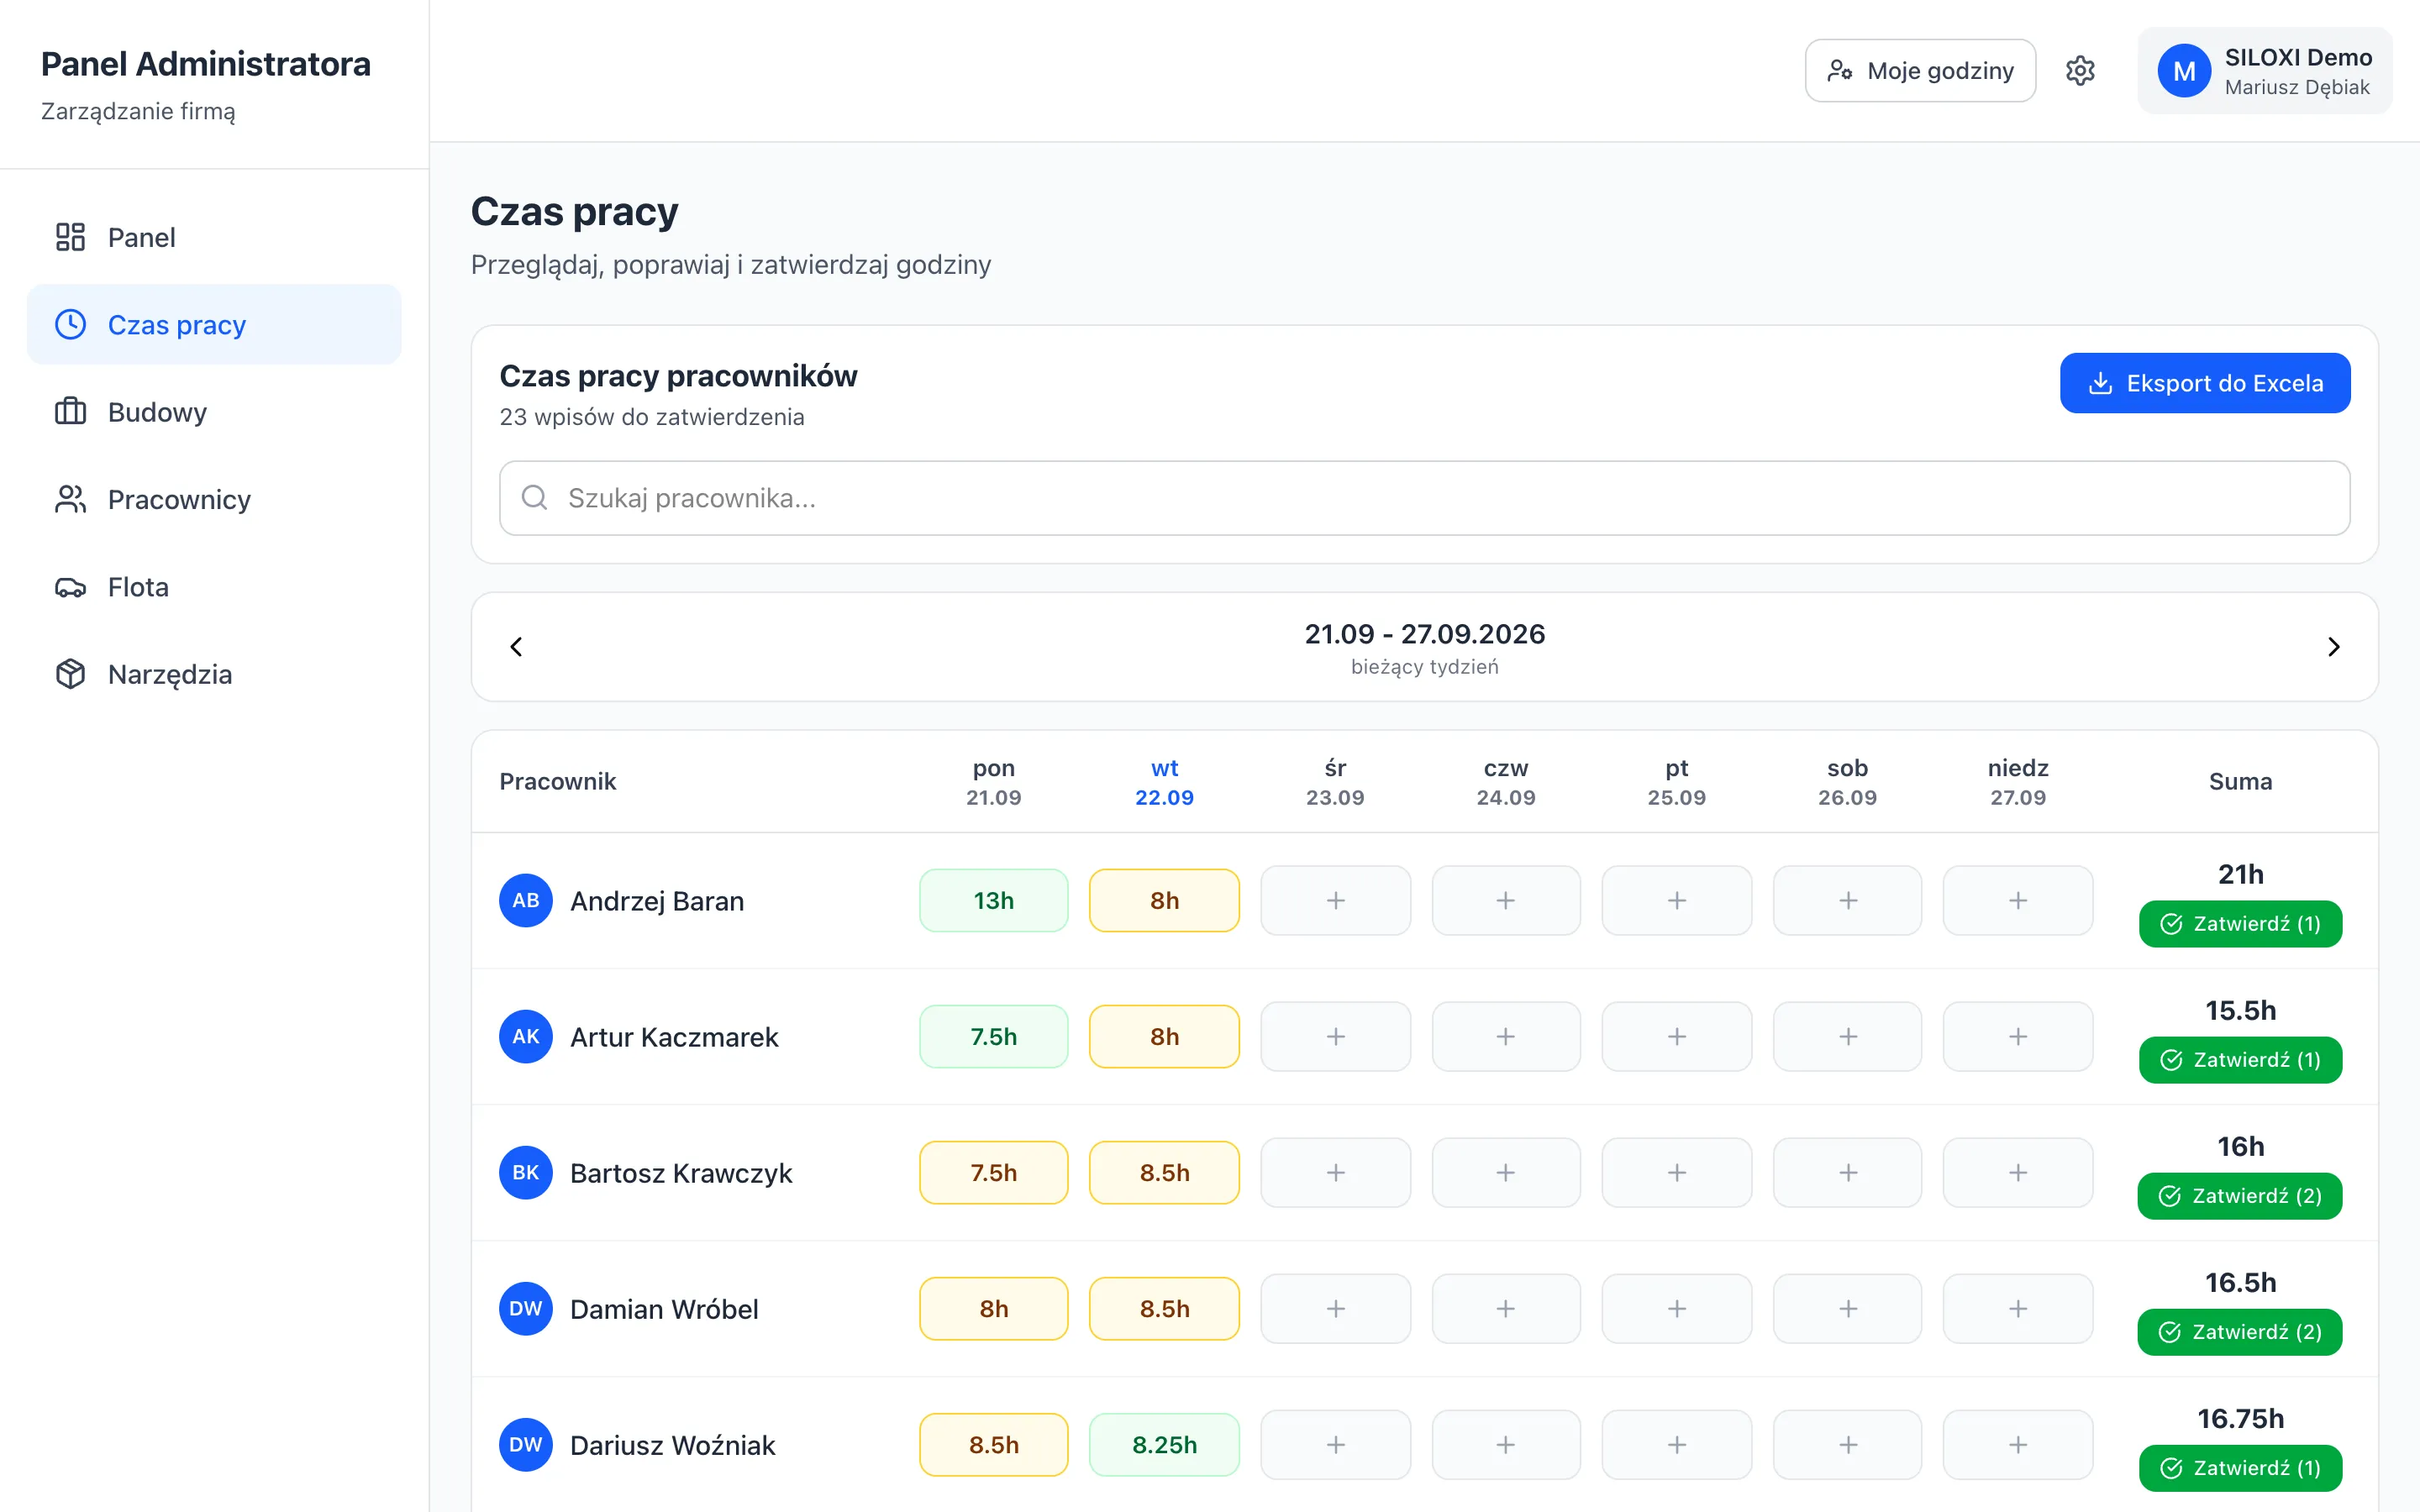Click the BK avatar of Bartosz Krawczyk
Screen dimensions: 2420x1512
pyautogui.click(x=526, y=1172)
